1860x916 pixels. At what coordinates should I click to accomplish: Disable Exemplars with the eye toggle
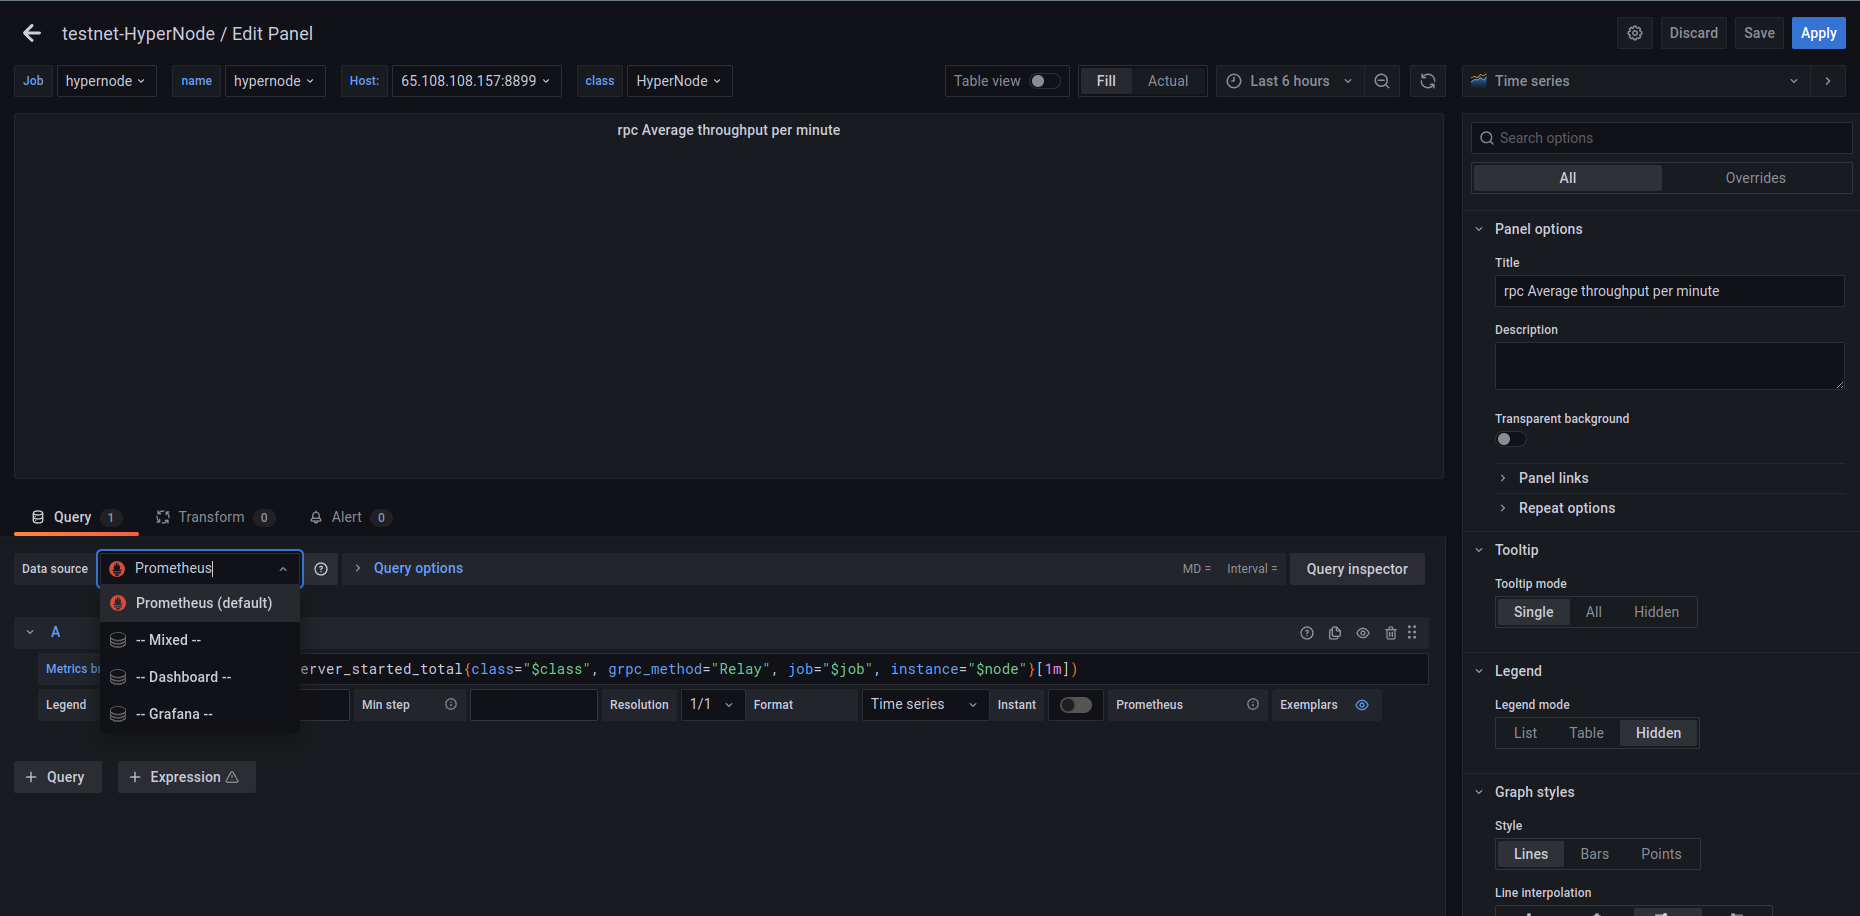coord(1362,705)
